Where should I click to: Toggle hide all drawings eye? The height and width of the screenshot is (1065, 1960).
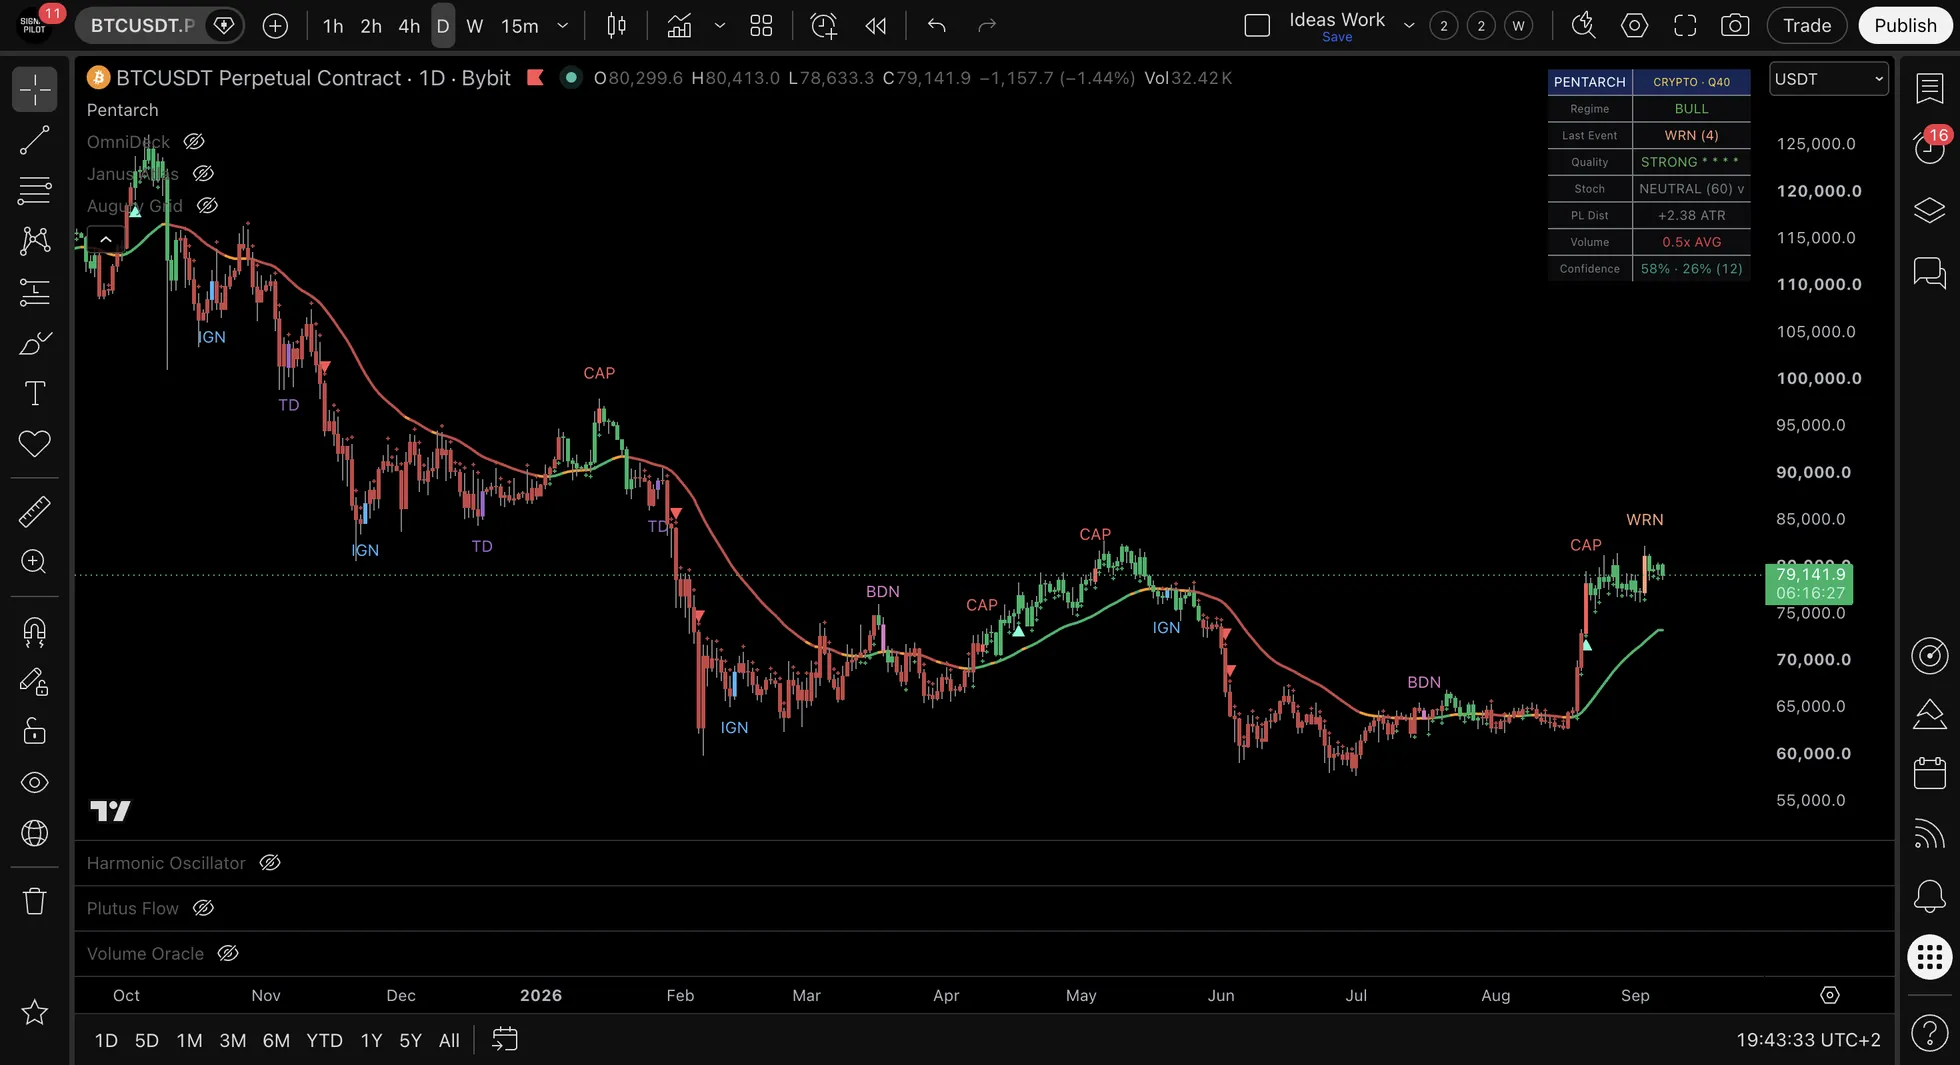coord(34,782)
